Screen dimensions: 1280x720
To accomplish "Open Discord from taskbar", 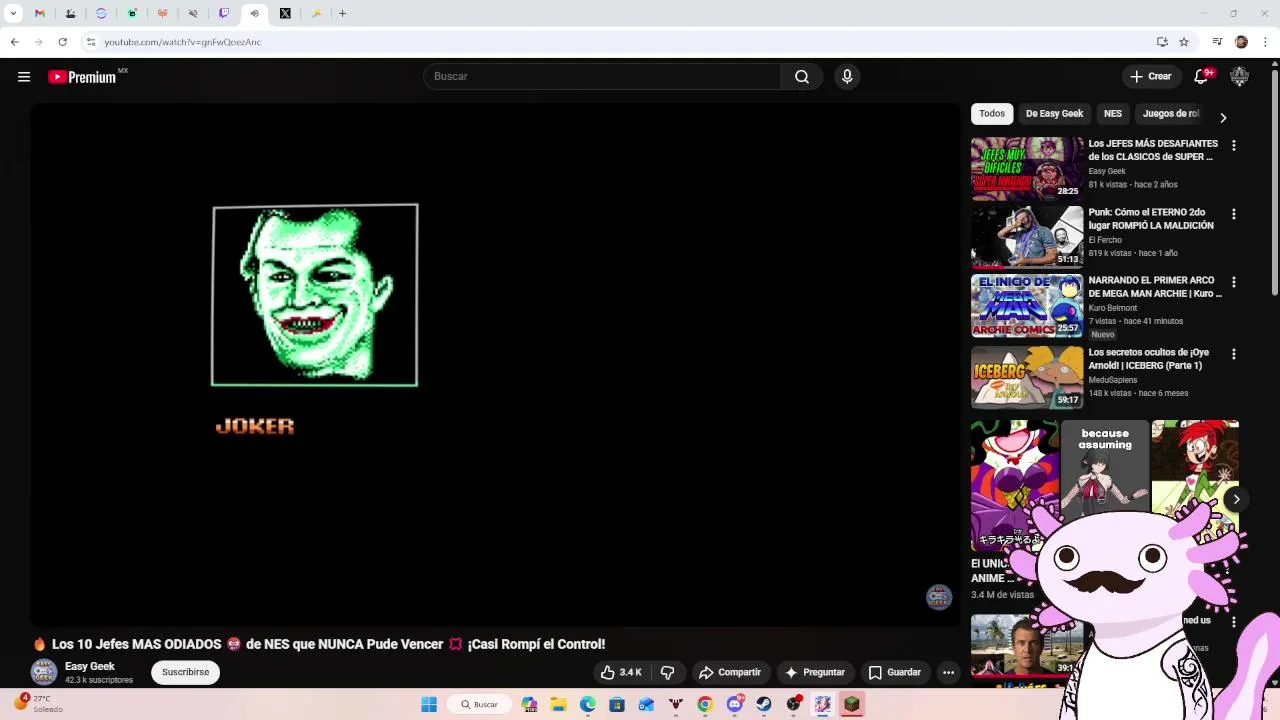I will coord(735,705).
